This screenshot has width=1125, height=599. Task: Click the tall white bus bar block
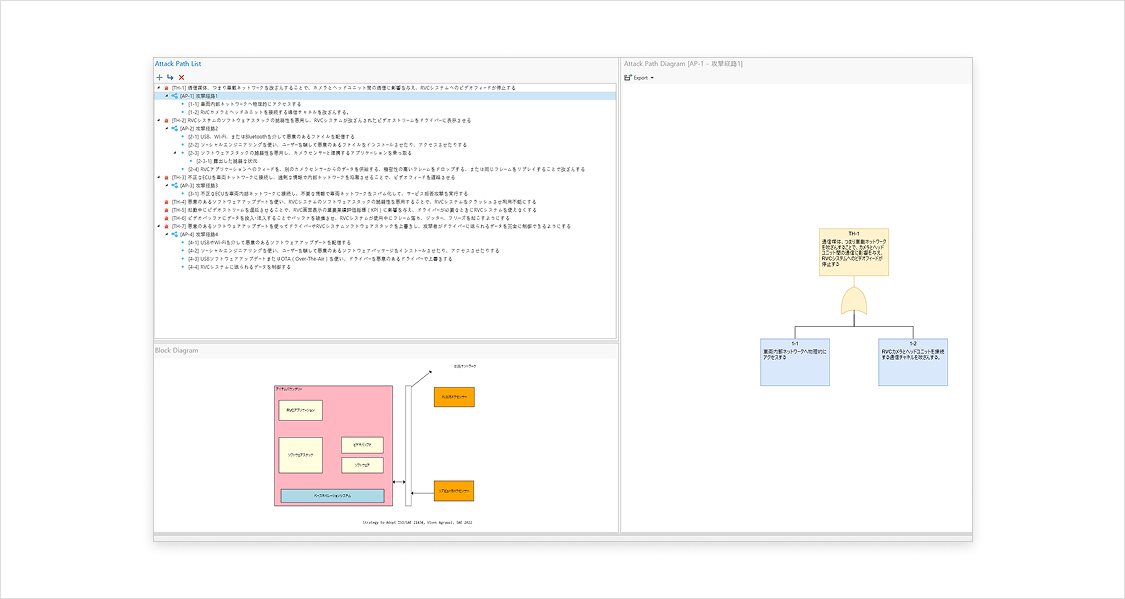point(408,445)
